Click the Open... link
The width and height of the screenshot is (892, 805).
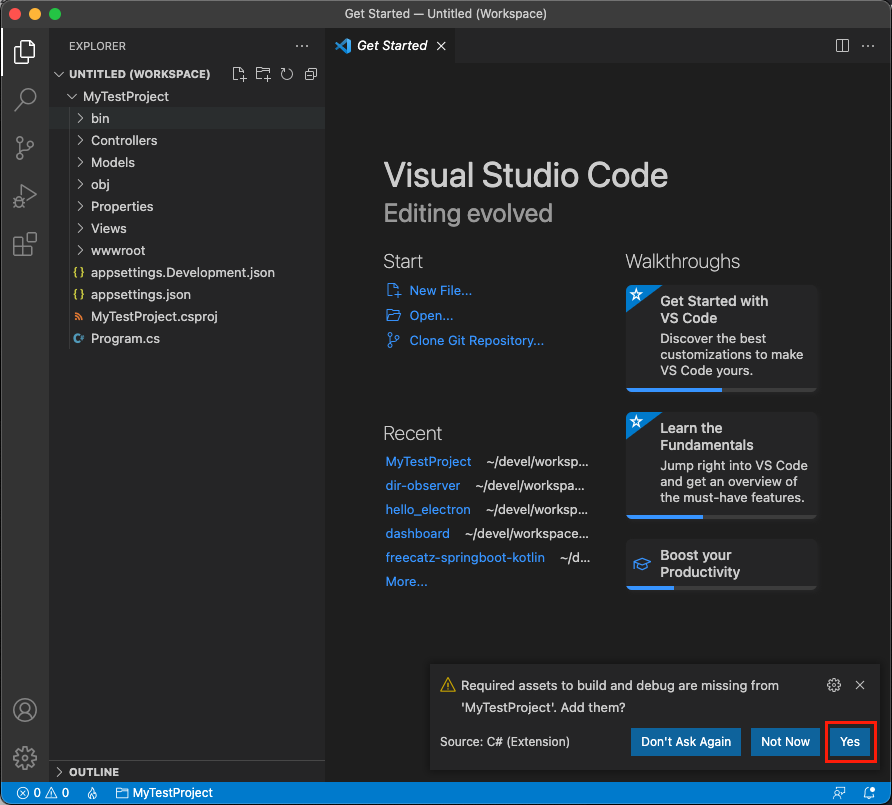420,316
